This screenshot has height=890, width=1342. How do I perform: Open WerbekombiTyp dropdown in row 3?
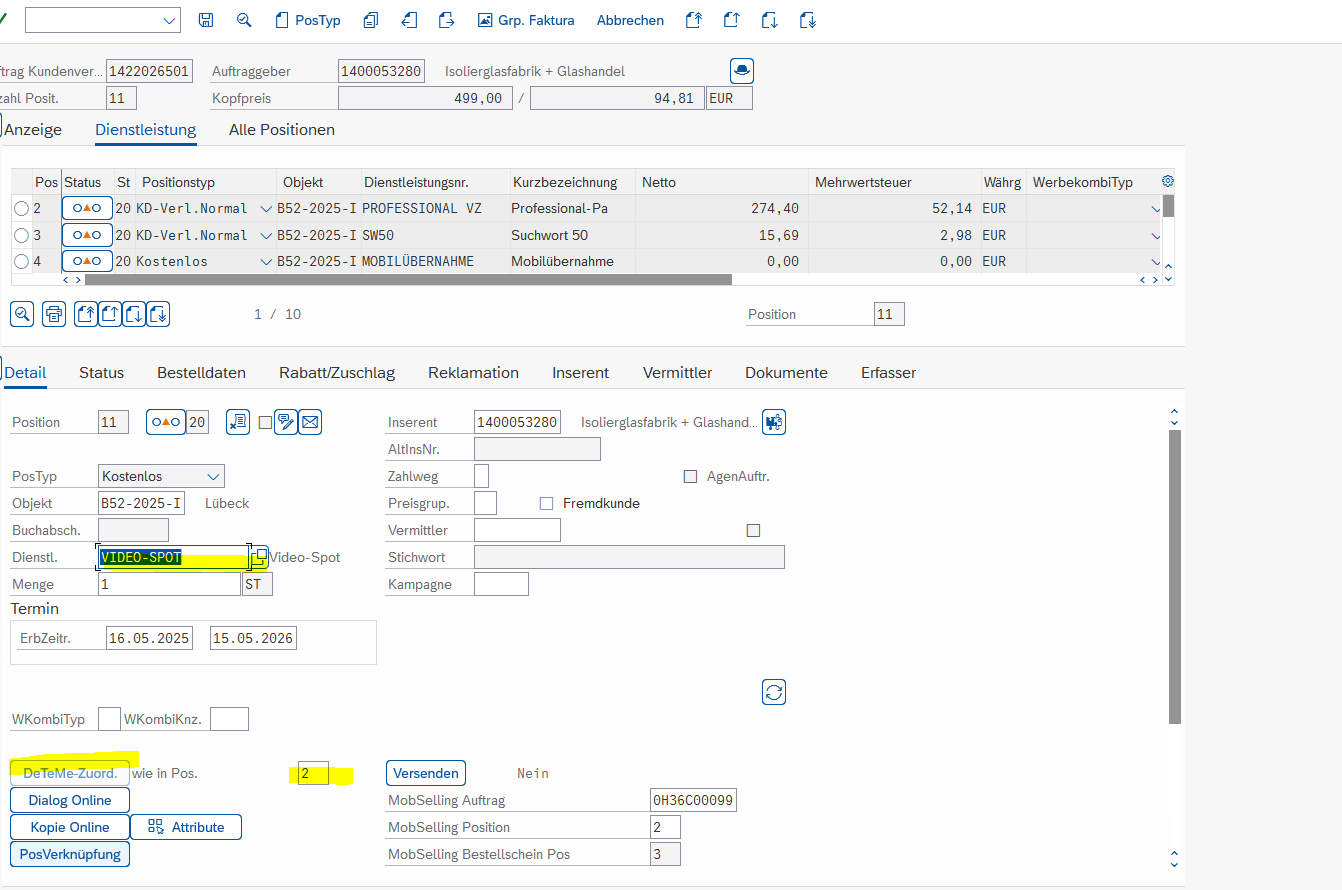1155,235
